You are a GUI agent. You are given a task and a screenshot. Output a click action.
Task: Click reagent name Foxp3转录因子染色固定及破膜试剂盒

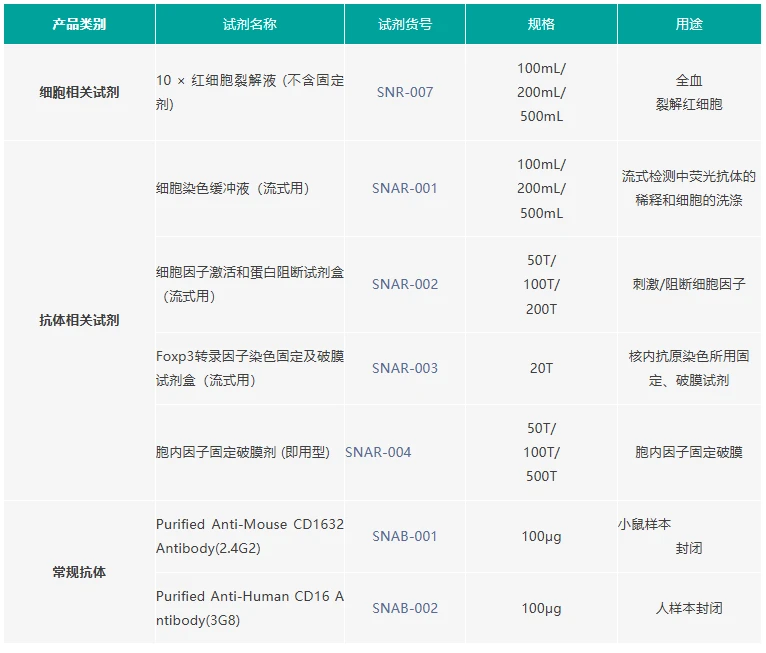250,368
